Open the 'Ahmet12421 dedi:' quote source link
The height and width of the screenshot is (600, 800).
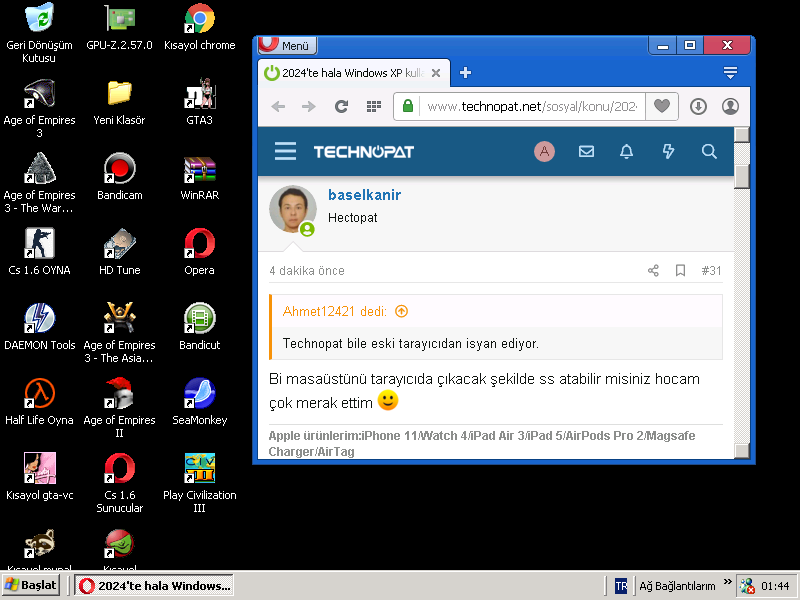coord(335,311)
